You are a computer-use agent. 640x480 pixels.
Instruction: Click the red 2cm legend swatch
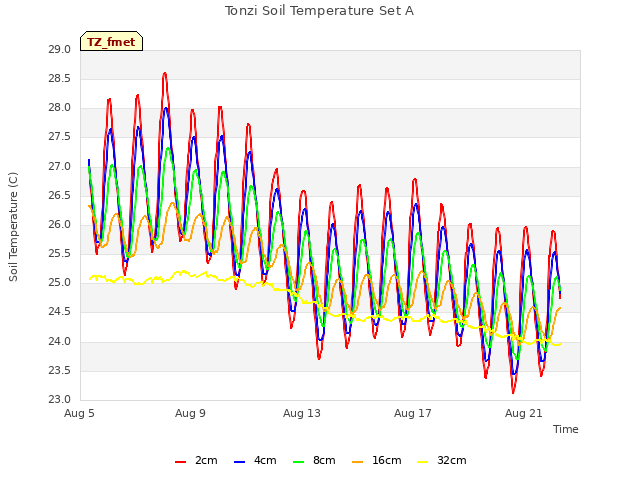tap(180, 462)
